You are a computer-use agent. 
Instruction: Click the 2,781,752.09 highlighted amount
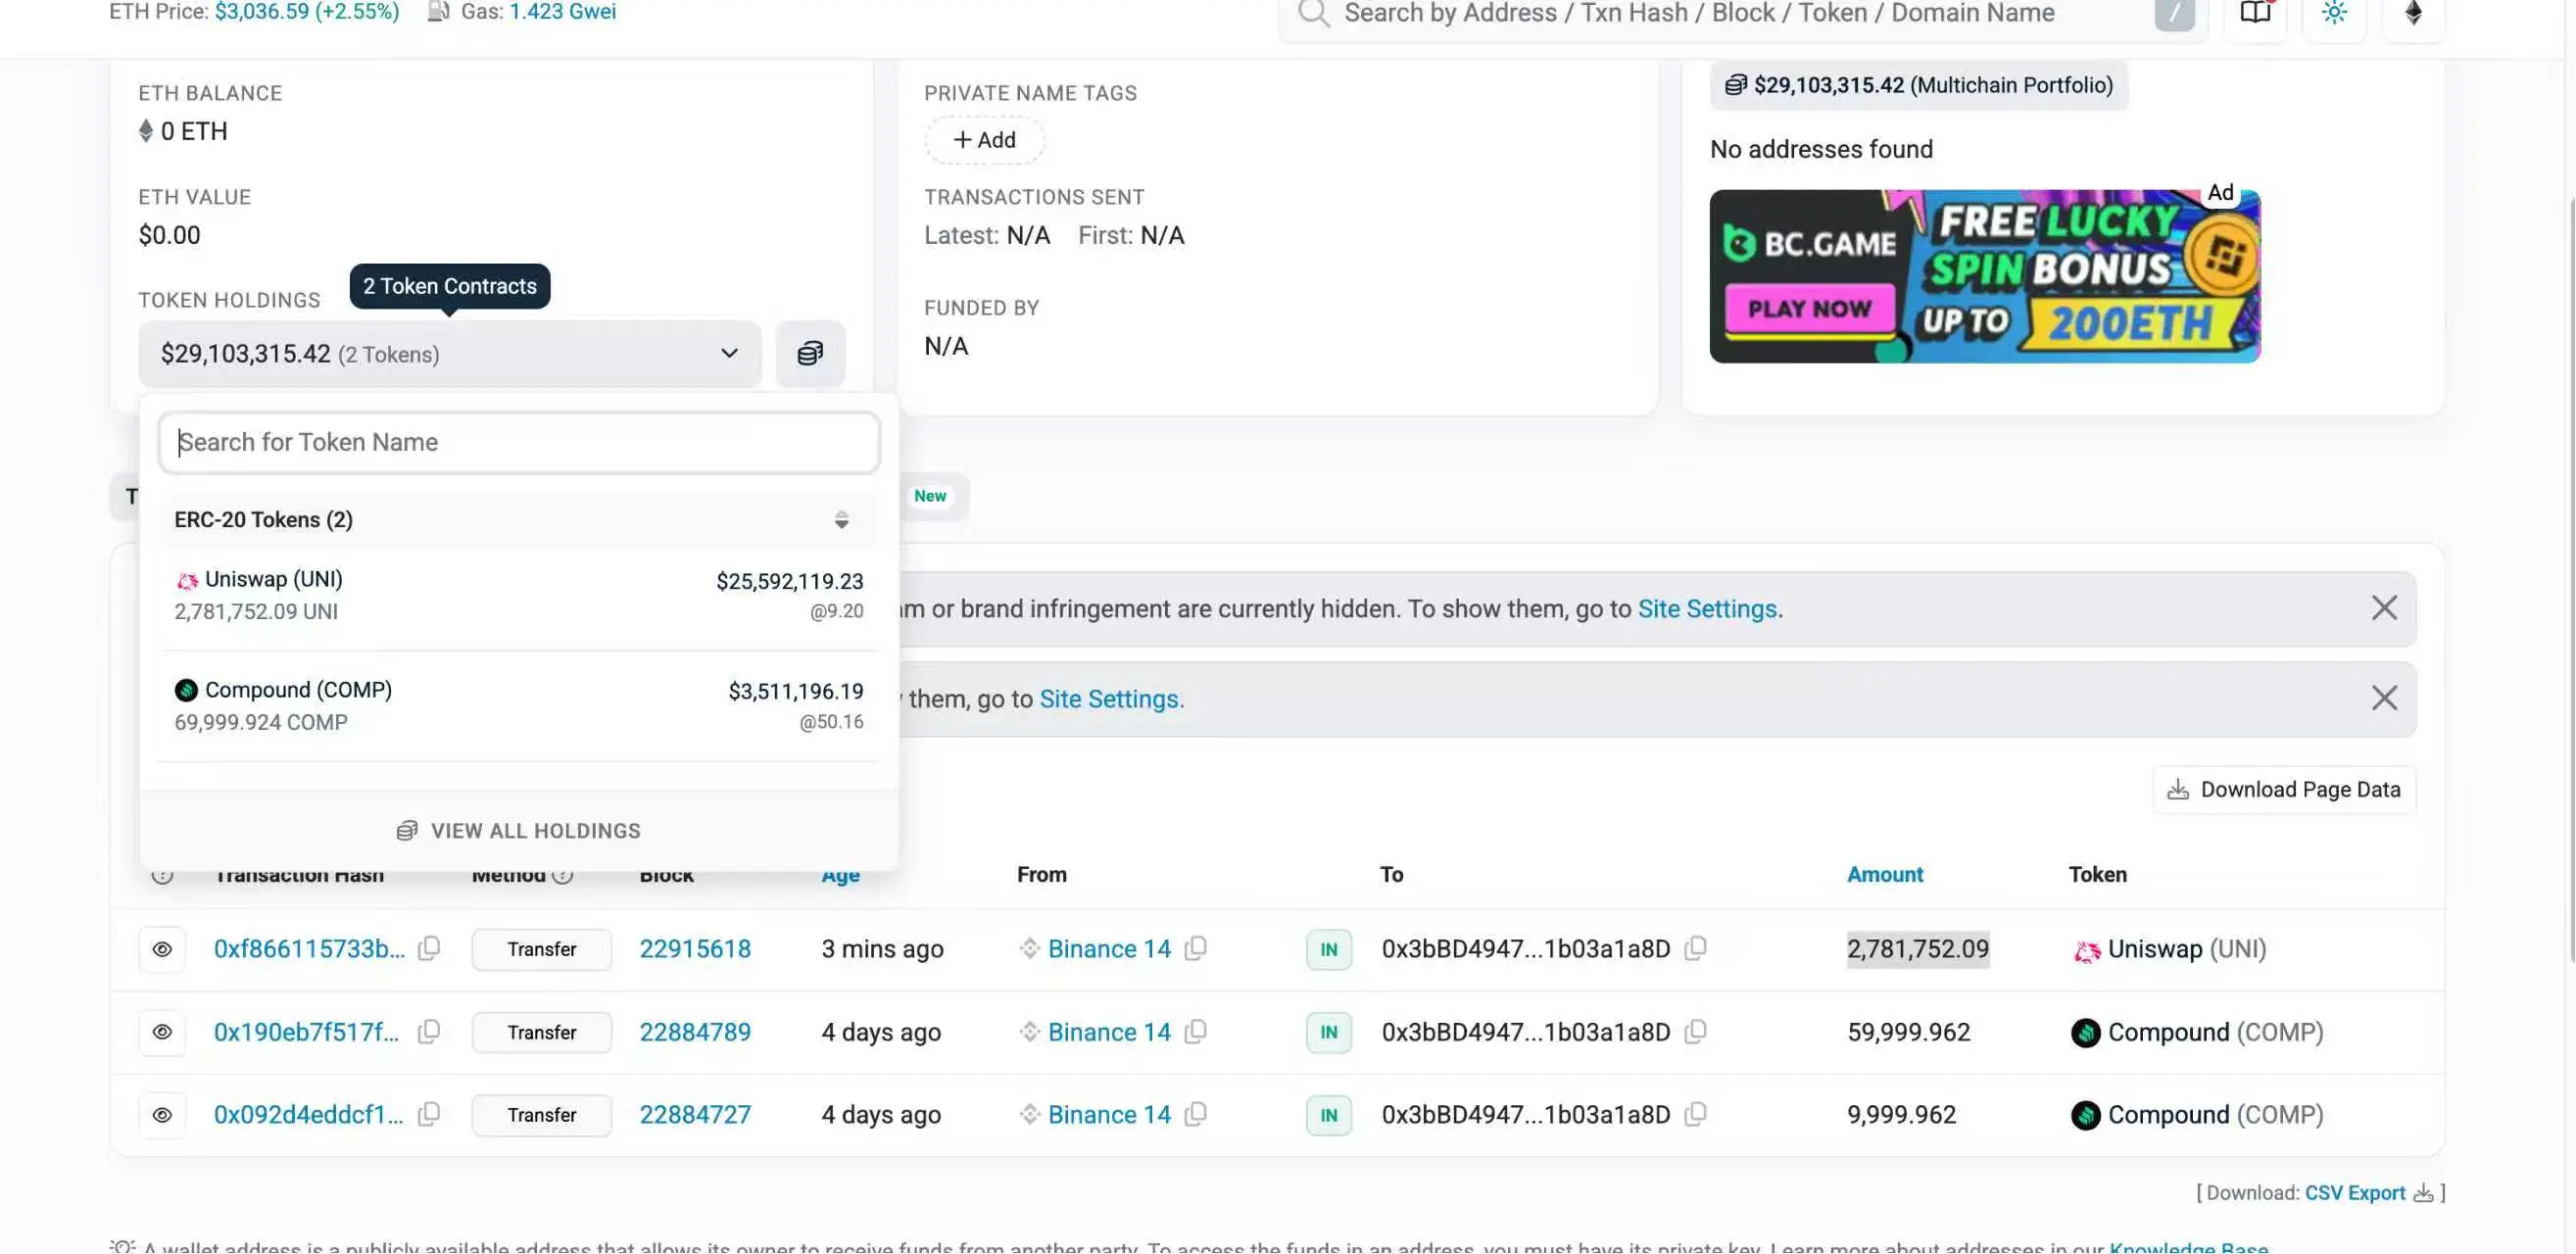click(1916, 949)
